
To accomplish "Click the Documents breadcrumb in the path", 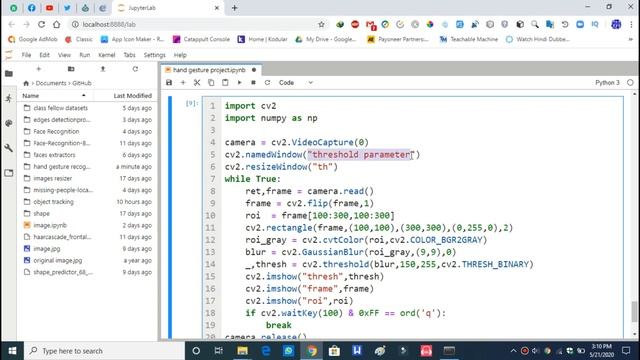I will click(x=51, y=83).
